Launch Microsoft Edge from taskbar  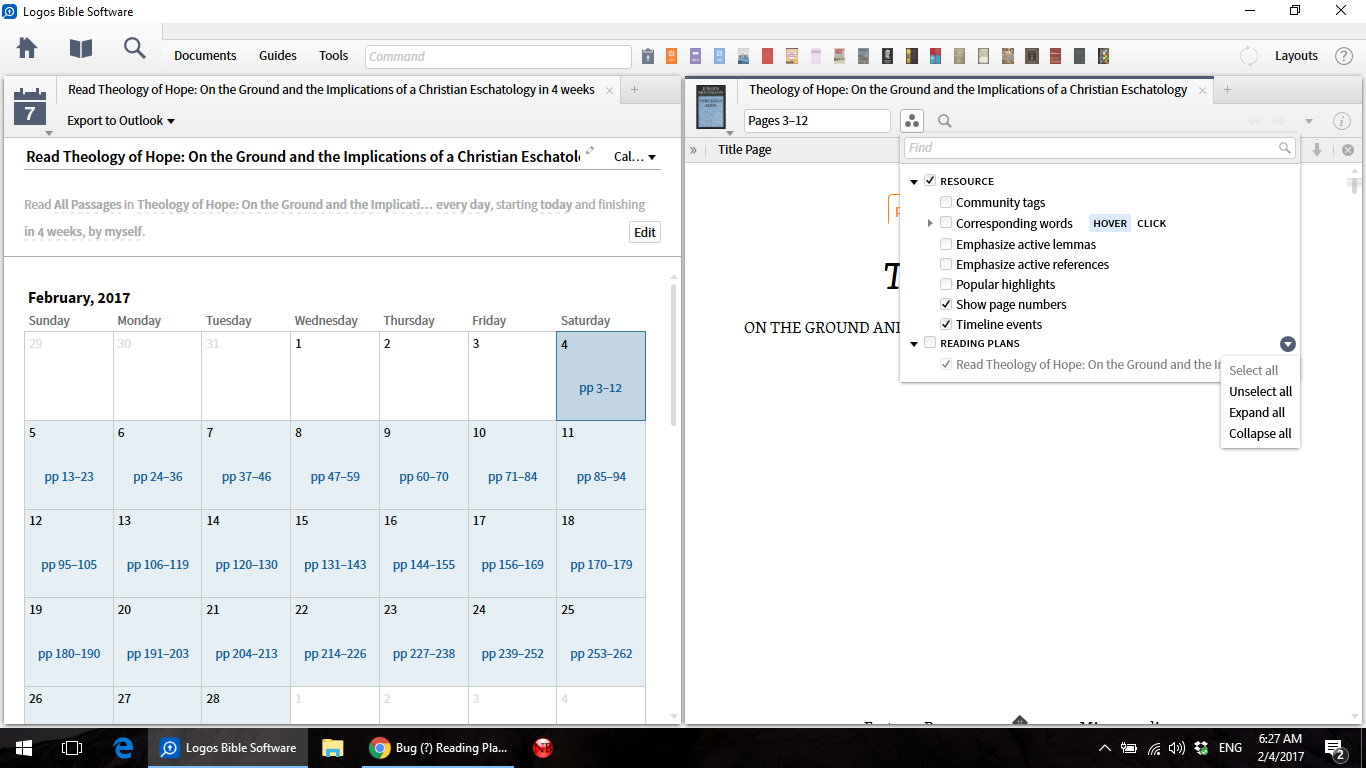click(124, 747)
